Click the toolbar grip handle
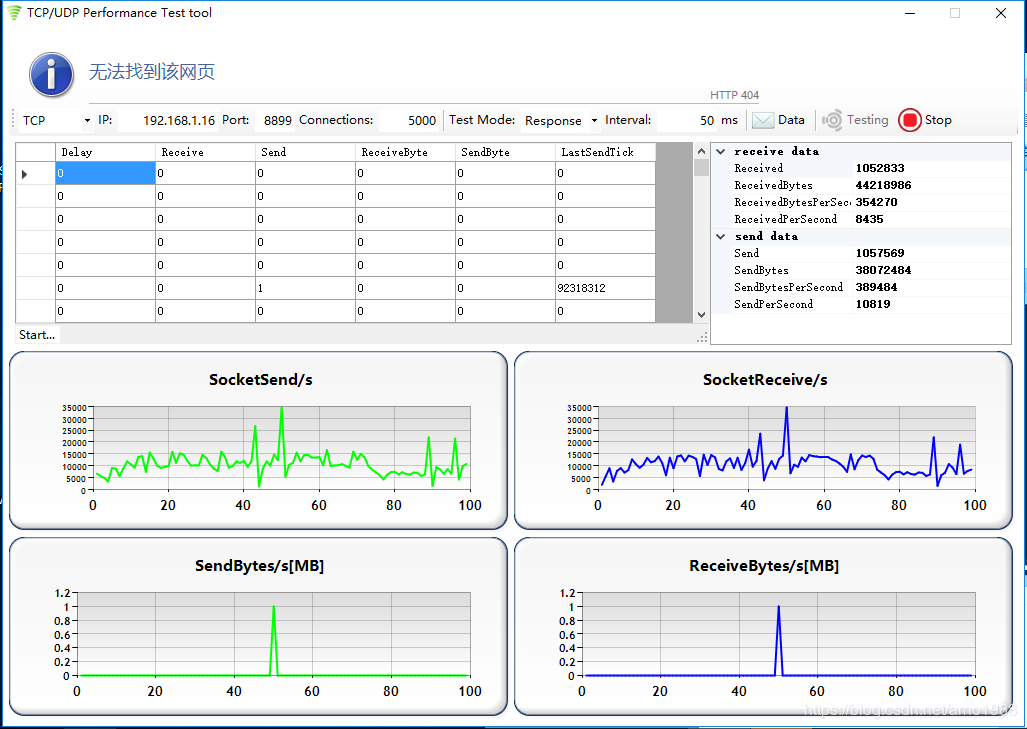 (14, 121)
